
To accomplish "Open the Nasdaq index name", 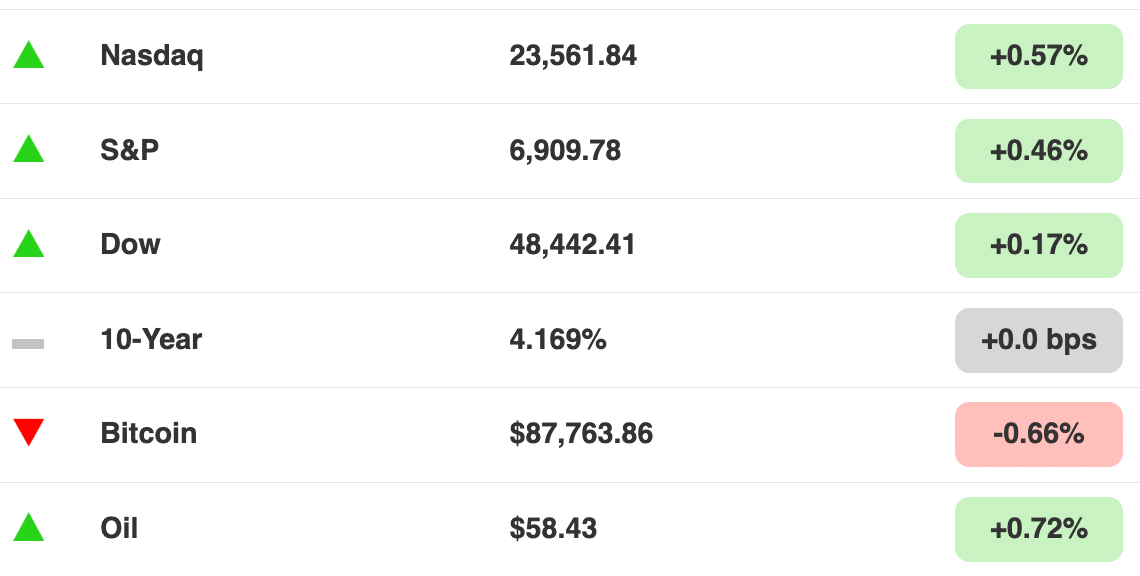I will click(152, 56).
